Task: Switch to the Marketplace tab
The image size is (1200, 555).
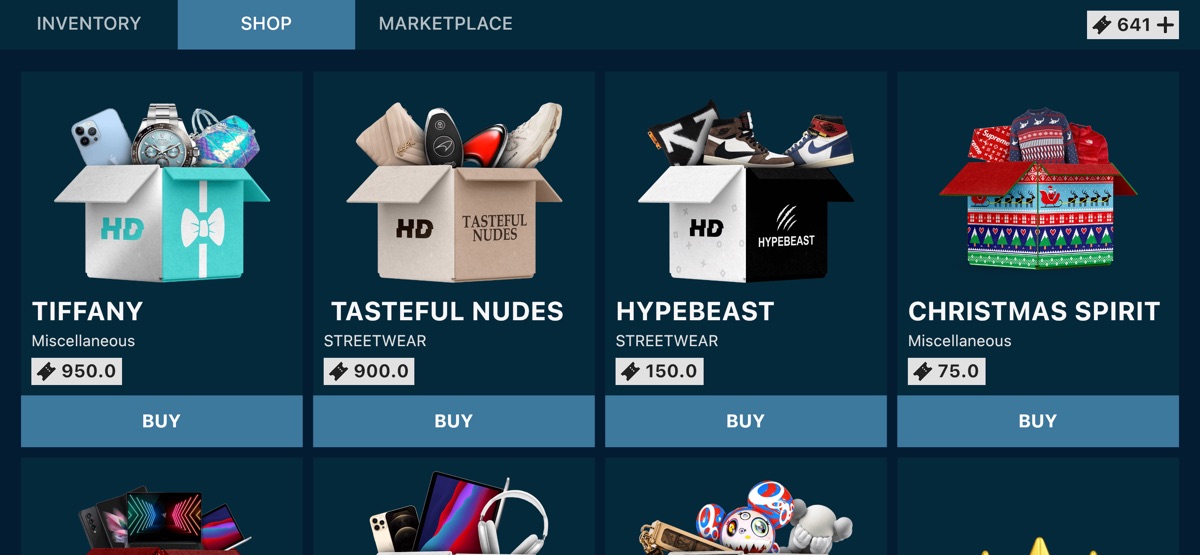Action: pyautogui.click(x=445, y=24)
